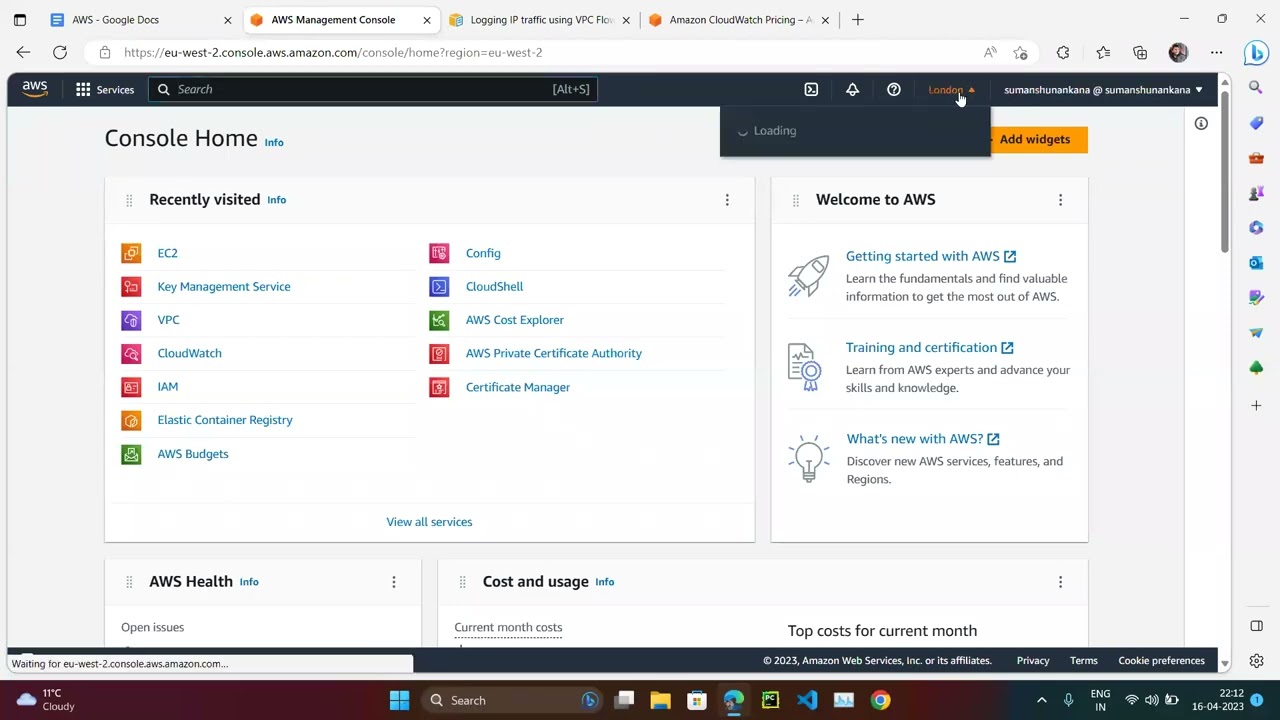Open the Windows Start menu
The image size is (1280, 720).
point(399,700)
